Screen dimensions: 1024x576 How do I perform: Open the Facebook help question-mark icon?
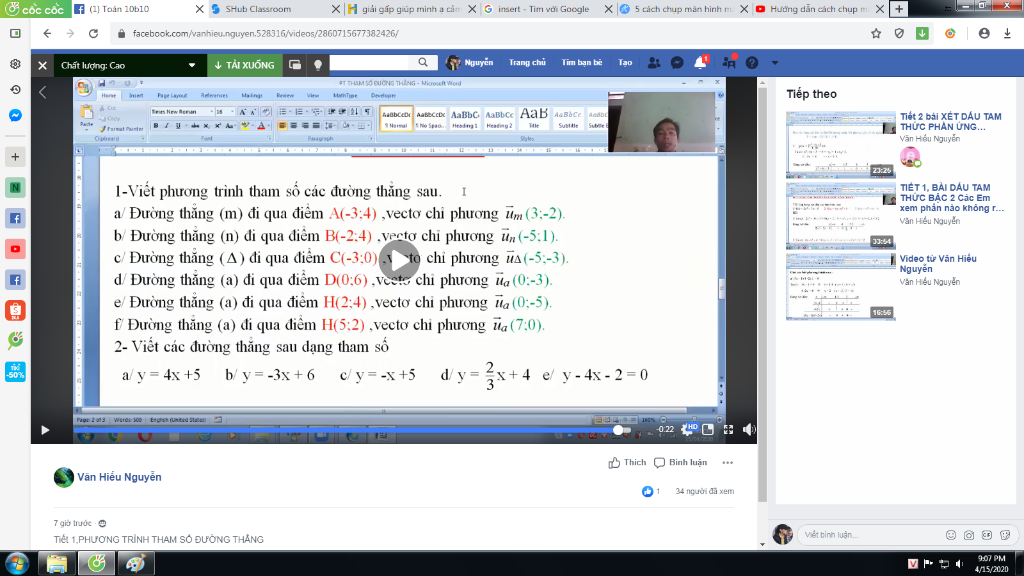752,63
